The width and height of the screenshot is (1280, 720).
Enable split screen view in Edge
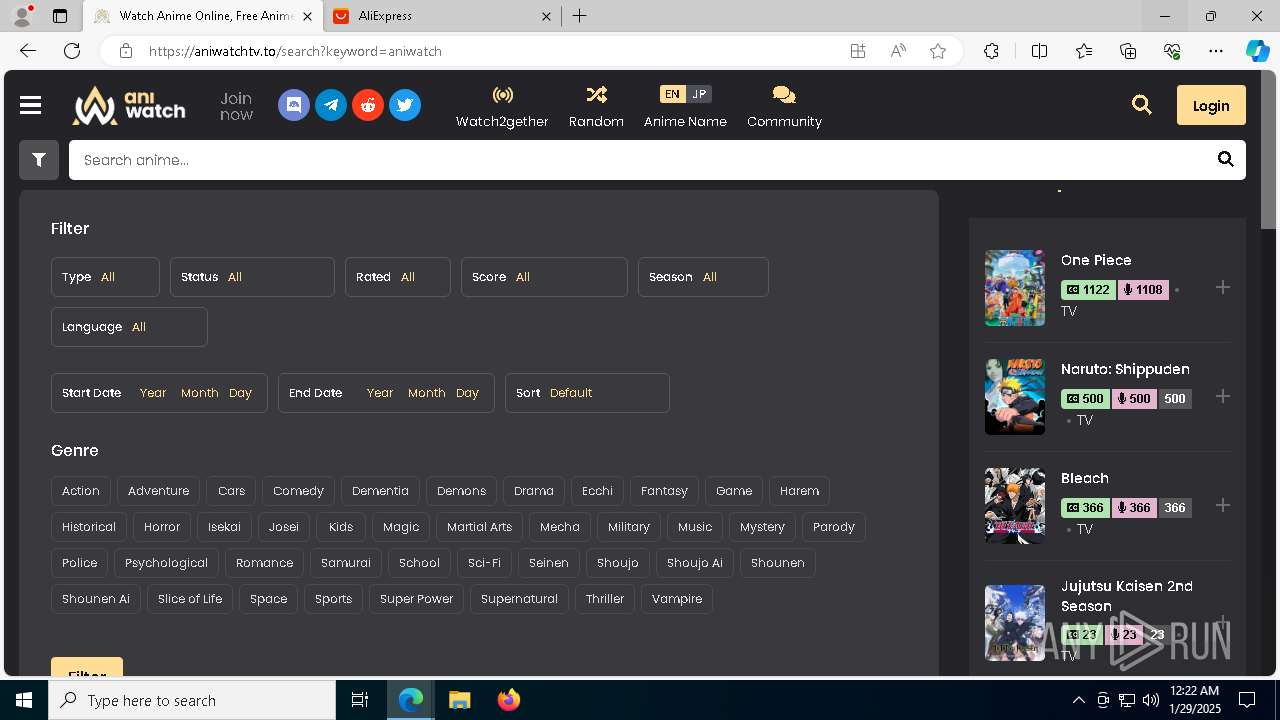pos(1039,51)
